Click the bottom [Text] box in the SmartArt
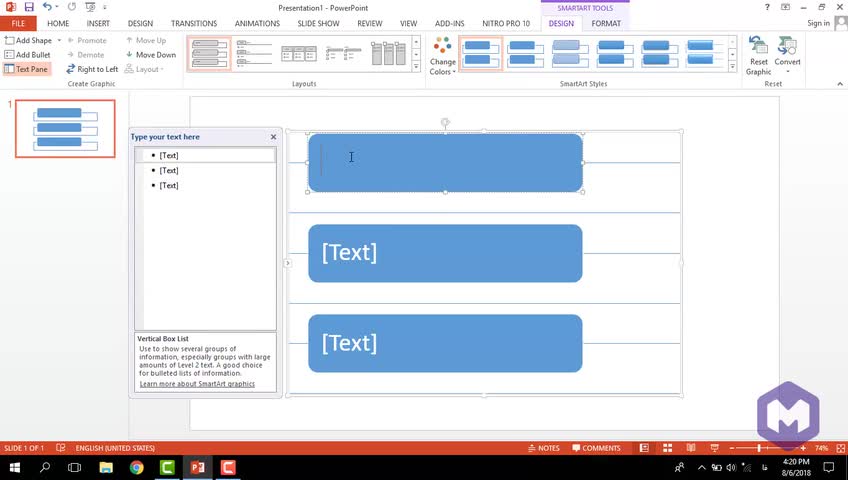The image size is (848, 480). point(445,343)
